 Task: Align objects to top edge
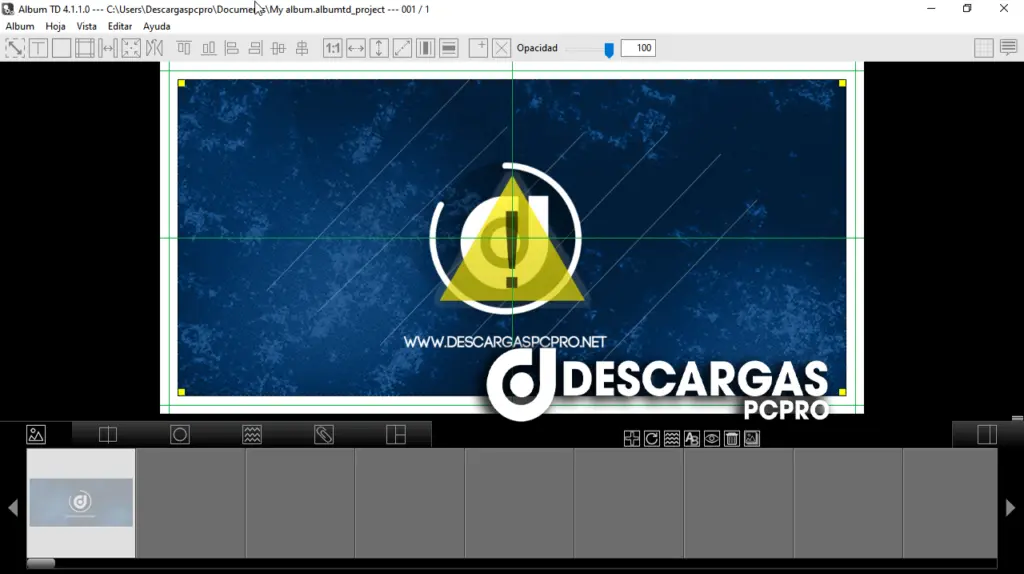pos(184,48)
